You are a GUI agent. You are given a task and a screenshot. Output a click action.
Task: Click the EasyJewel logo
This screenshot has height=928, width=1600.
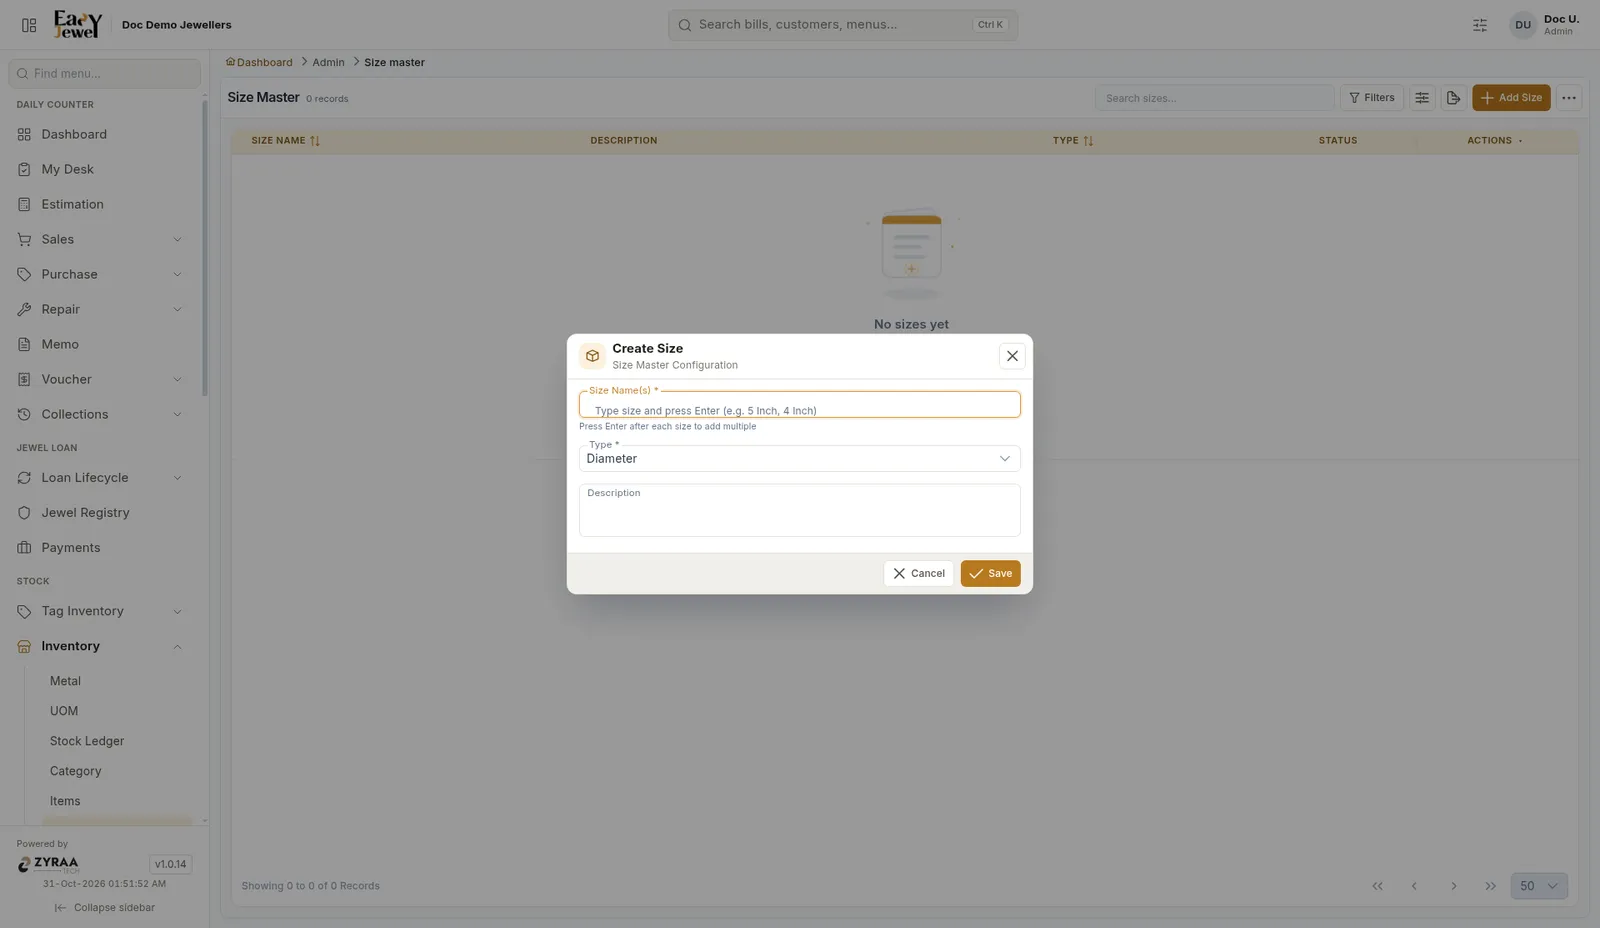pyautogui.click(x=78, y=25)
